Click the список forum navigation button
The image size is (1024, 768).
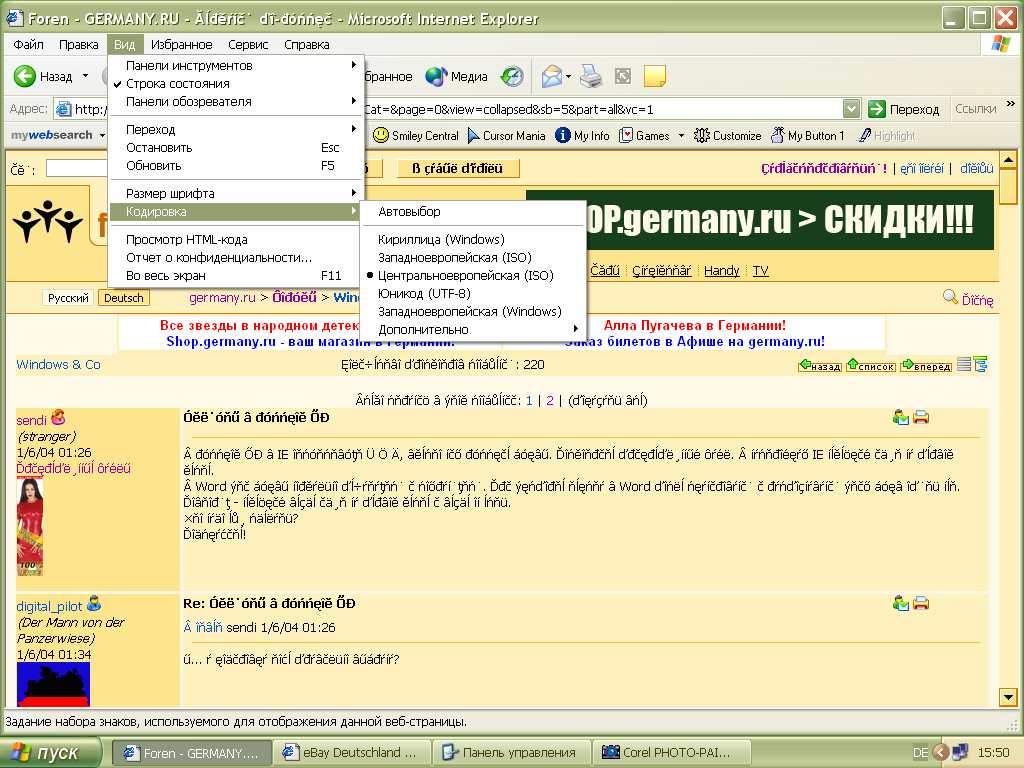coord(871,365)
